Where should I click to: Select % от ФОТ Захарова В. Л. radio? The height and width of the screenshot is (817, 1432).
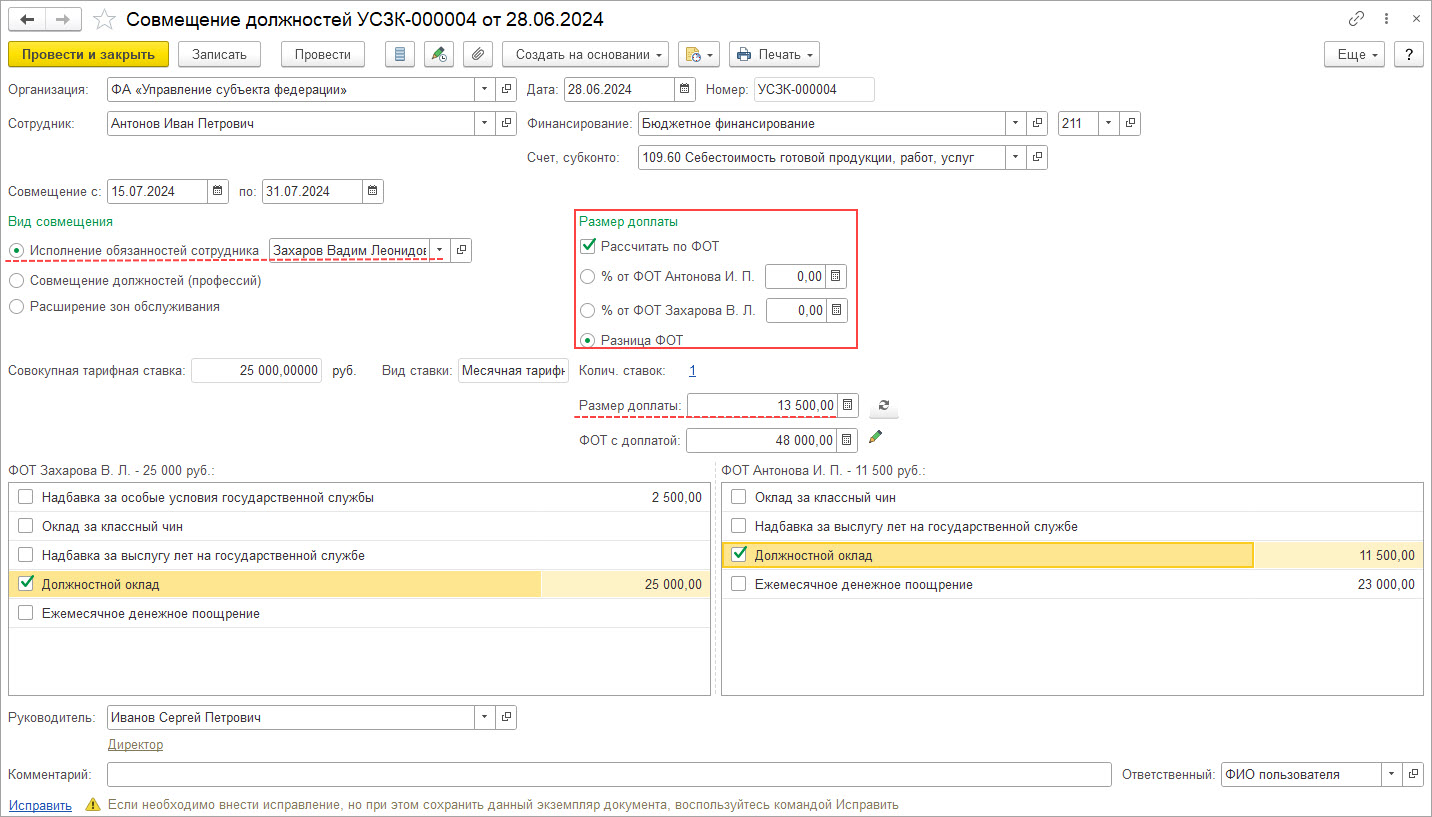588,311
